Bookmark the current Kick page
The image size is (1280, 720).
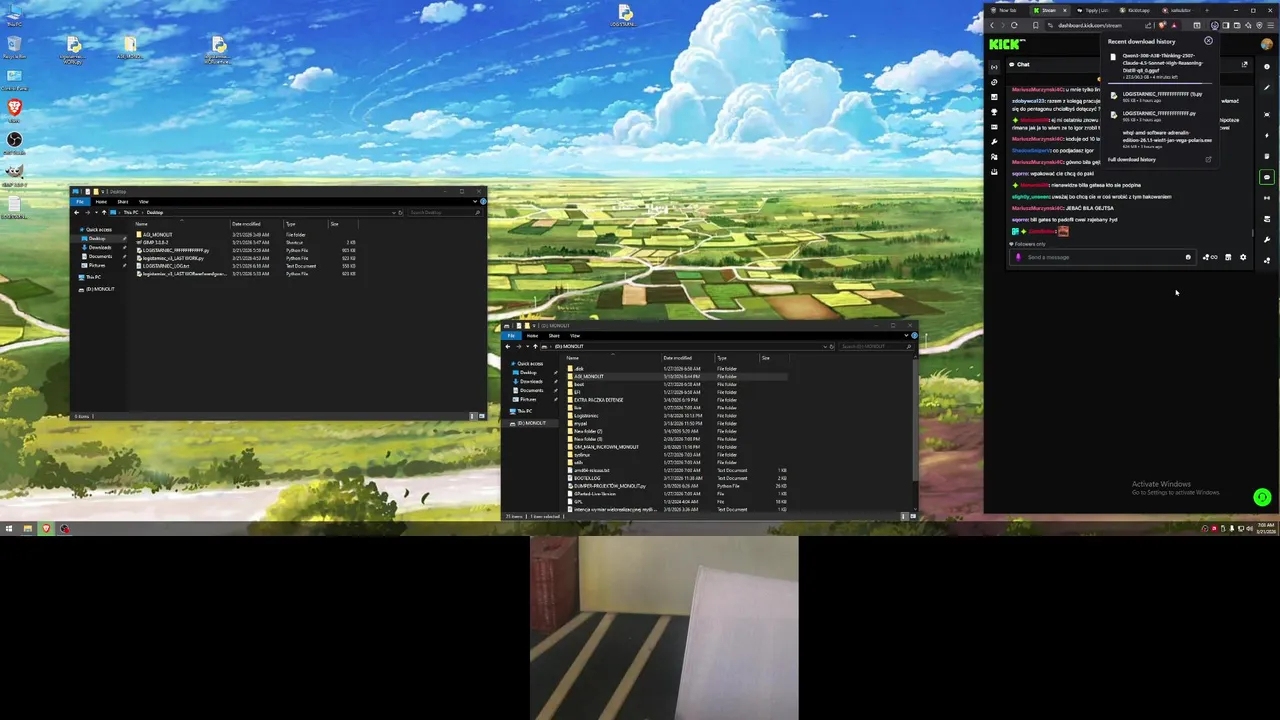pyautogui.click(x=1036, y=25)
